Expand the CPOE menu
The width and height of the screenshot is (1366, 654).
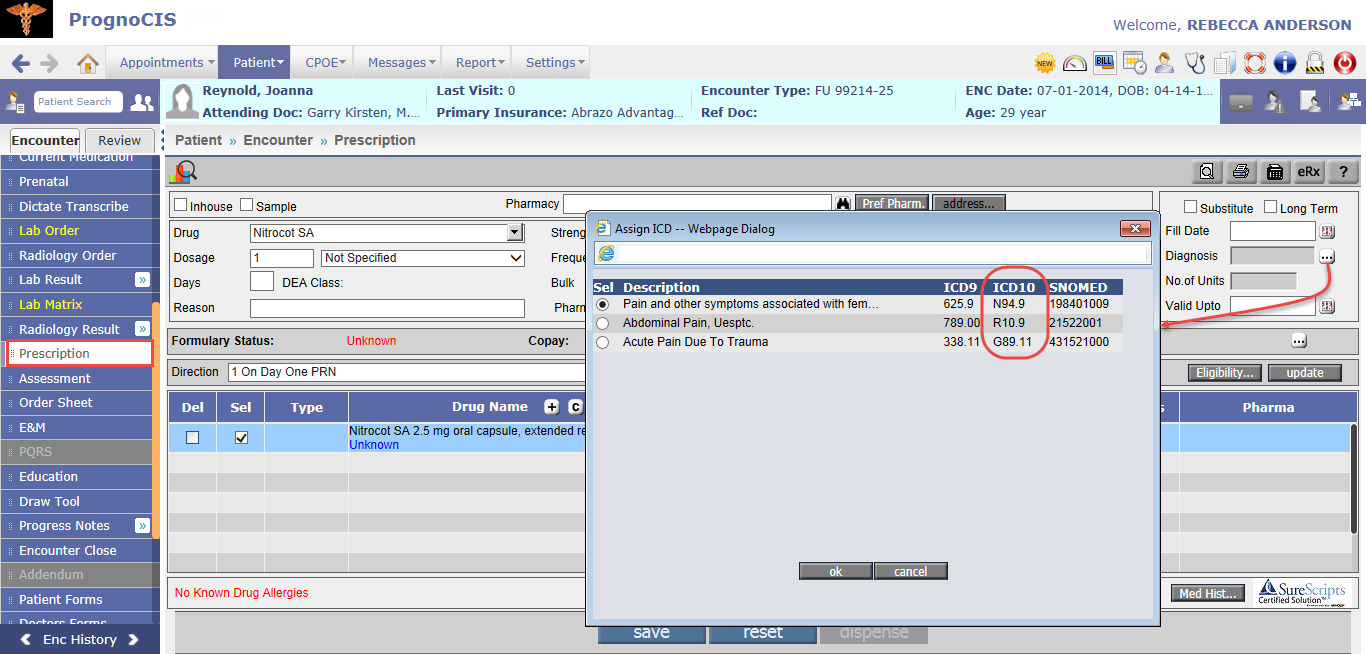pyautogui.click(x=322, y=62)
